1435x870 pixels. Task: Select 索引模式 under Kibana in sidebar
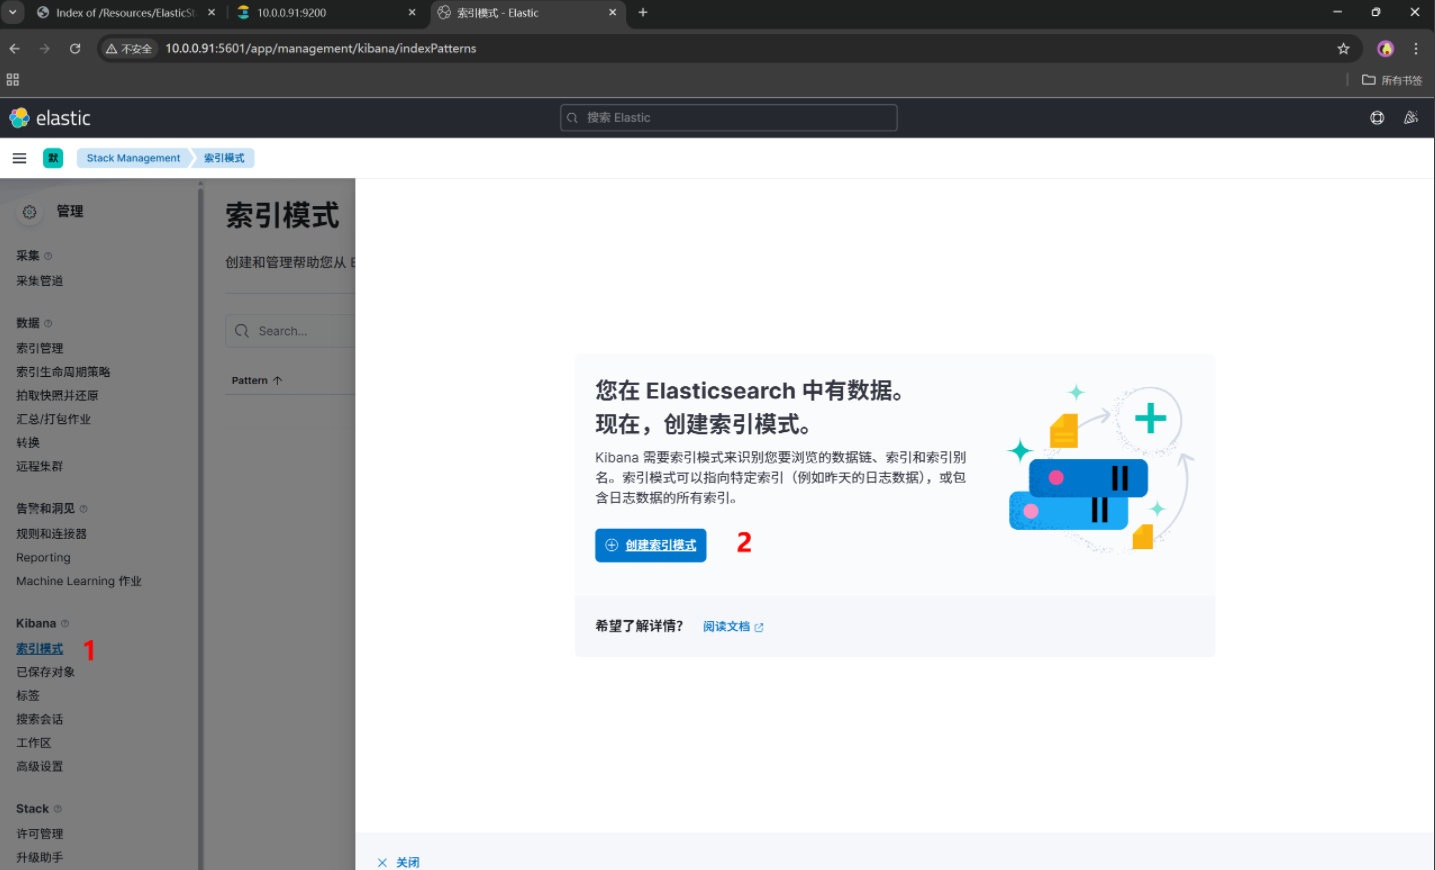(x=39, y=649)
